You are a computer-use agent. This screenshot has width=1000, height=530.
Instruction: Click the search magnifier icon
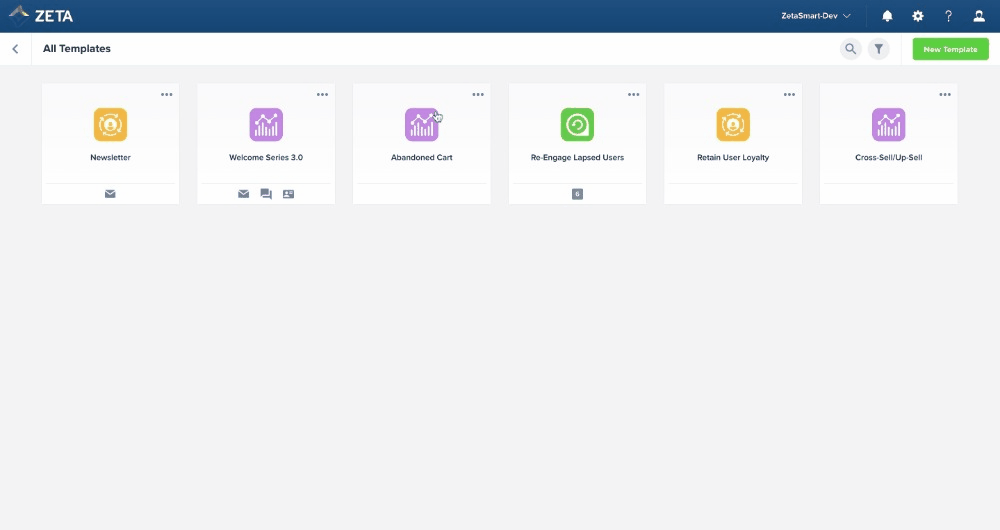(x=850, y=49)
